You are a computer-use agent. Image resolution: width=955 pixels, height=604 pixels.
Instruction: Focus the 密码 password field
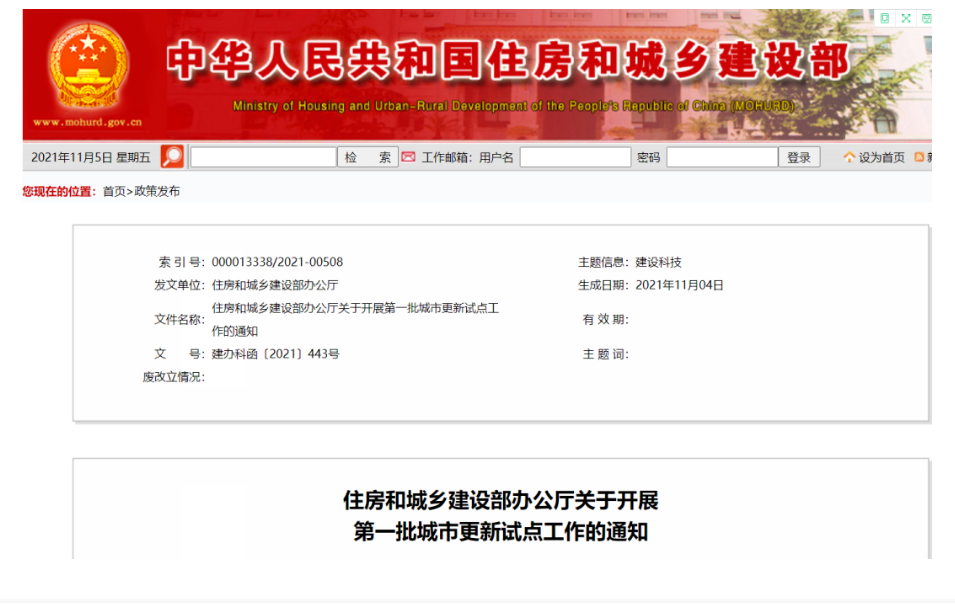click(x=722, y=157)
